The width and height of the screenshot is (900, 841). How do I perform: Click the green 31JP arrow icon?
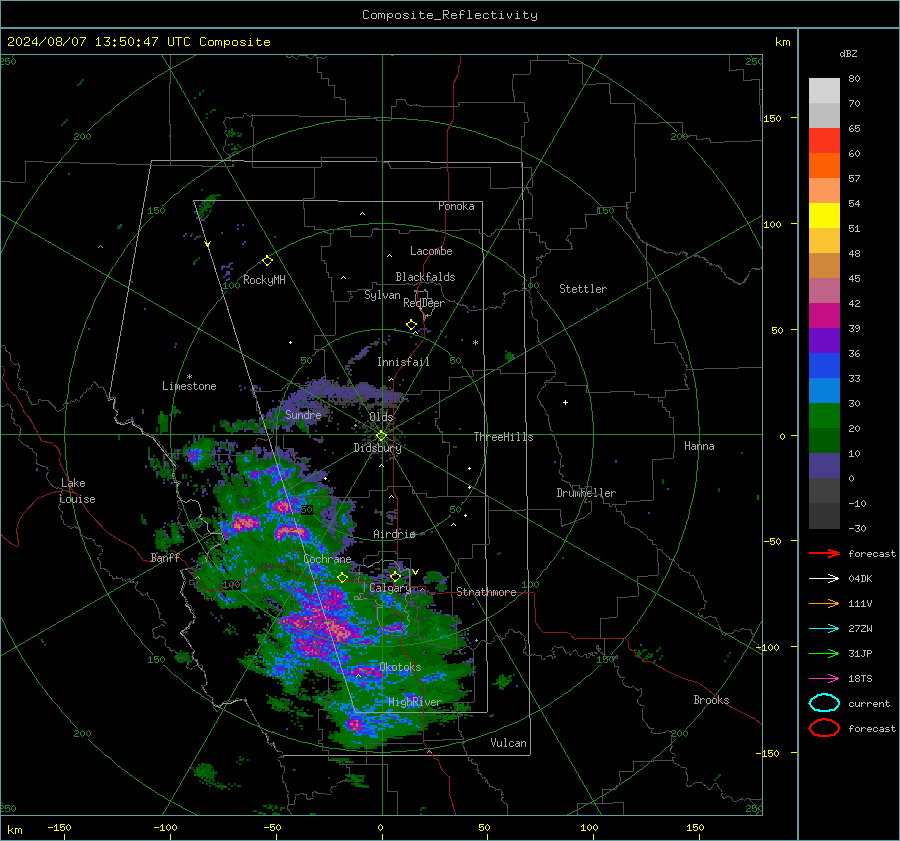tap(824, 653)
